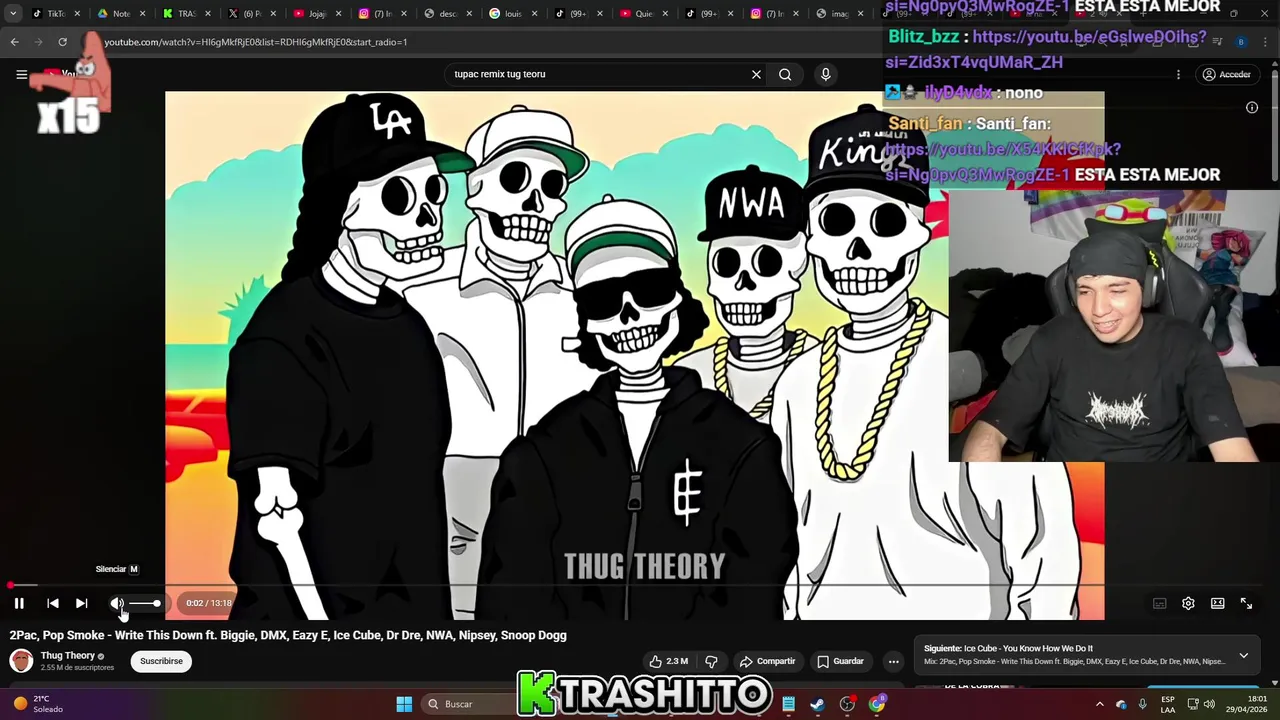Reload the page with the browser refresh icon
Screen dimensions: 1280x720
click(x=62, y=42)
